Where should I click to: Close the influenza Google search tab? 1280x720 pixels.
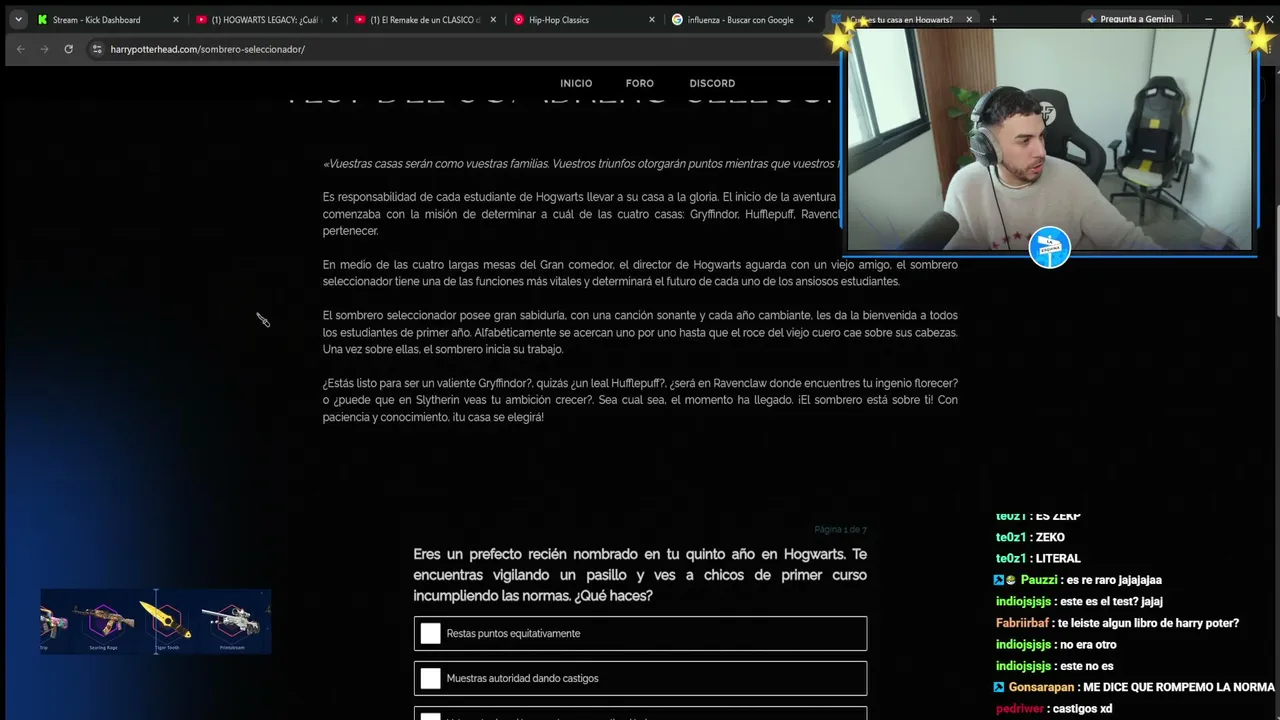click(811, 19)
